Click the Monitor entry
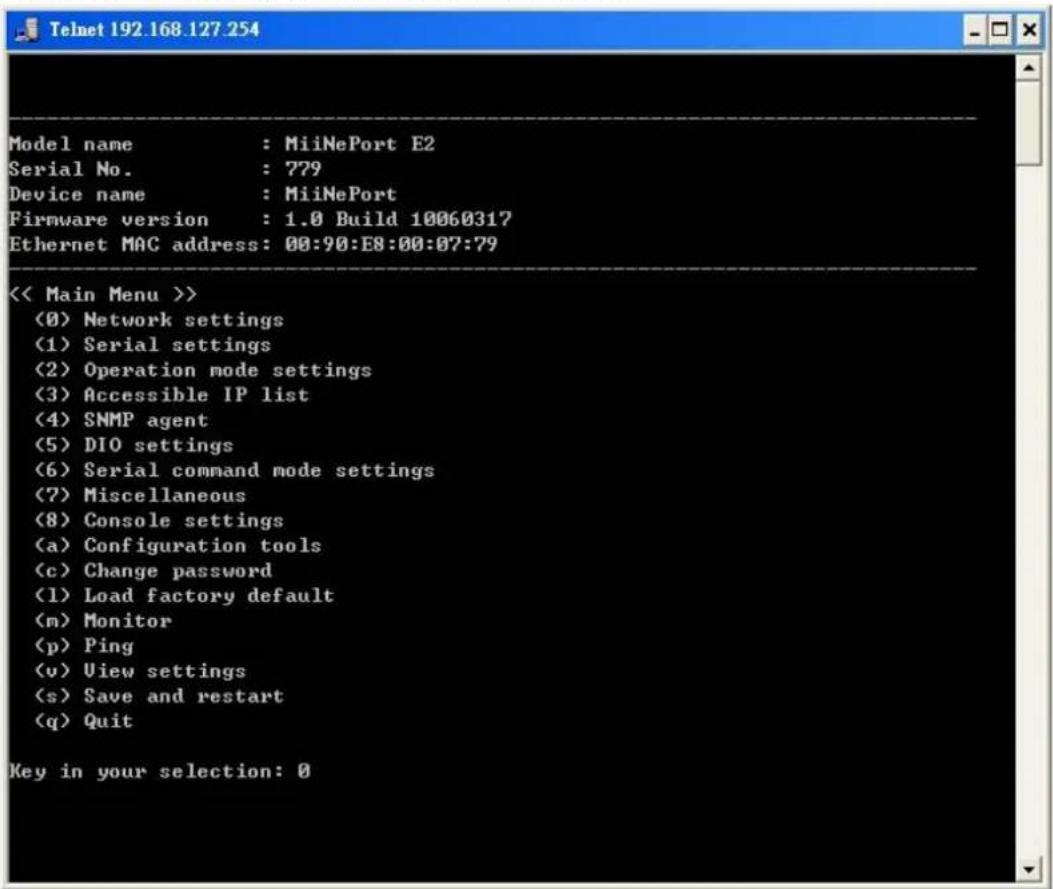The height and width of the screenshot is (889, 1053). [x=103, y=620]
